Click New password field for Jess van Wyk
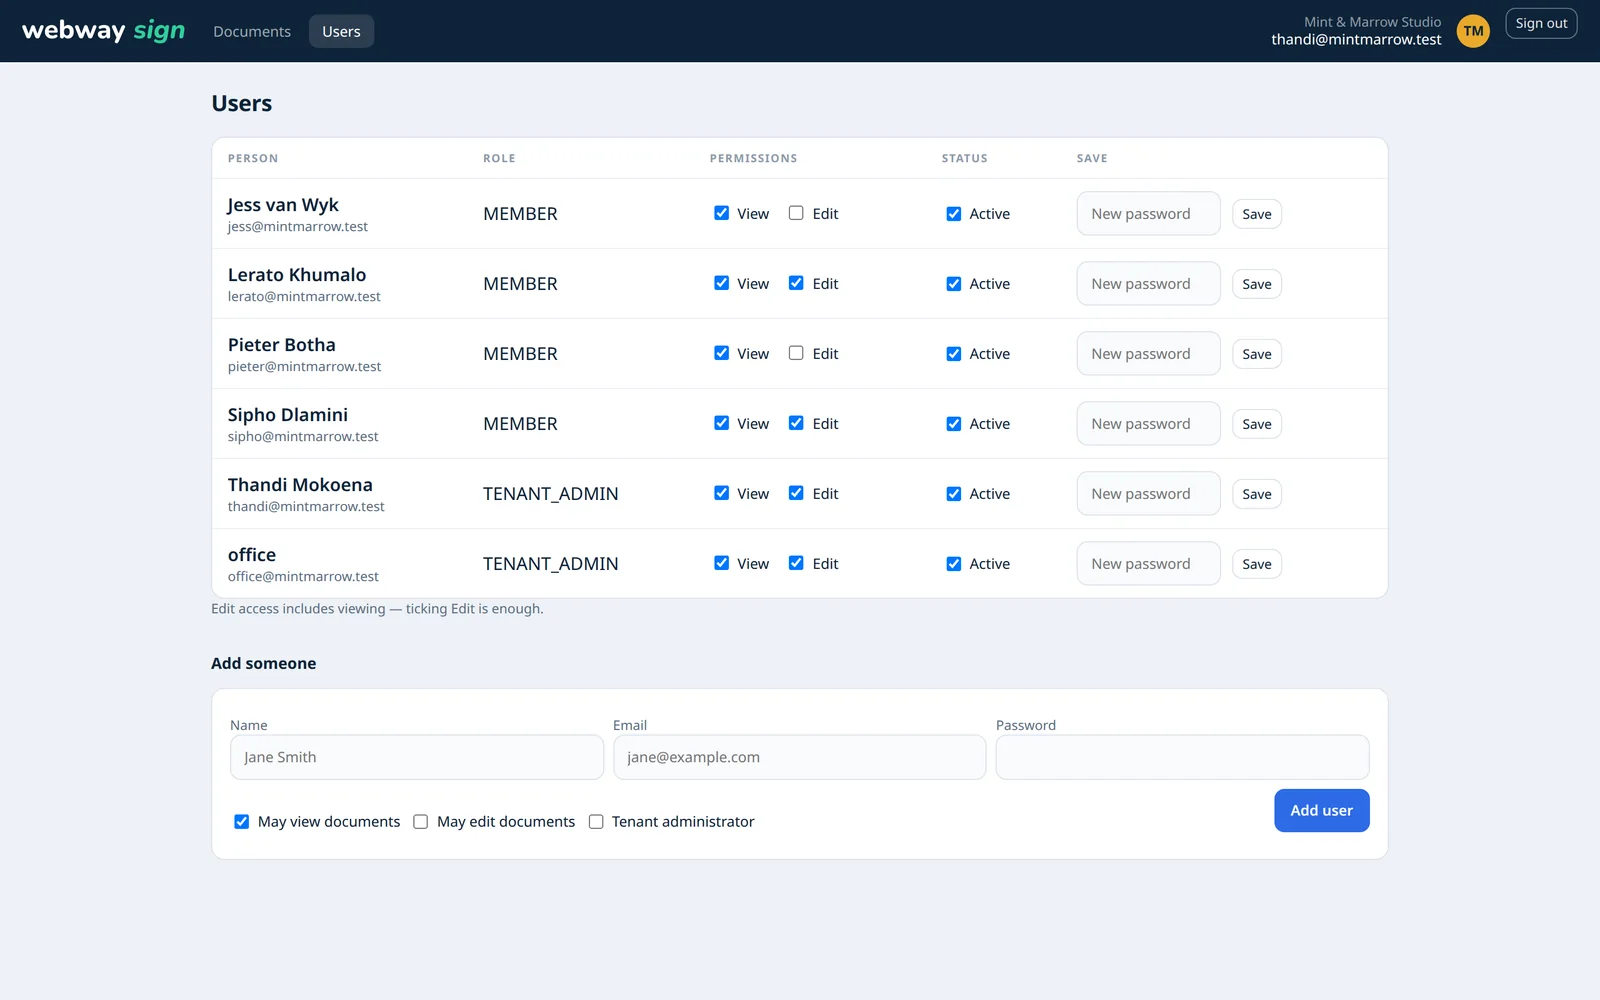The height and width of the screenshot is (1000, 1600). 1148,214
